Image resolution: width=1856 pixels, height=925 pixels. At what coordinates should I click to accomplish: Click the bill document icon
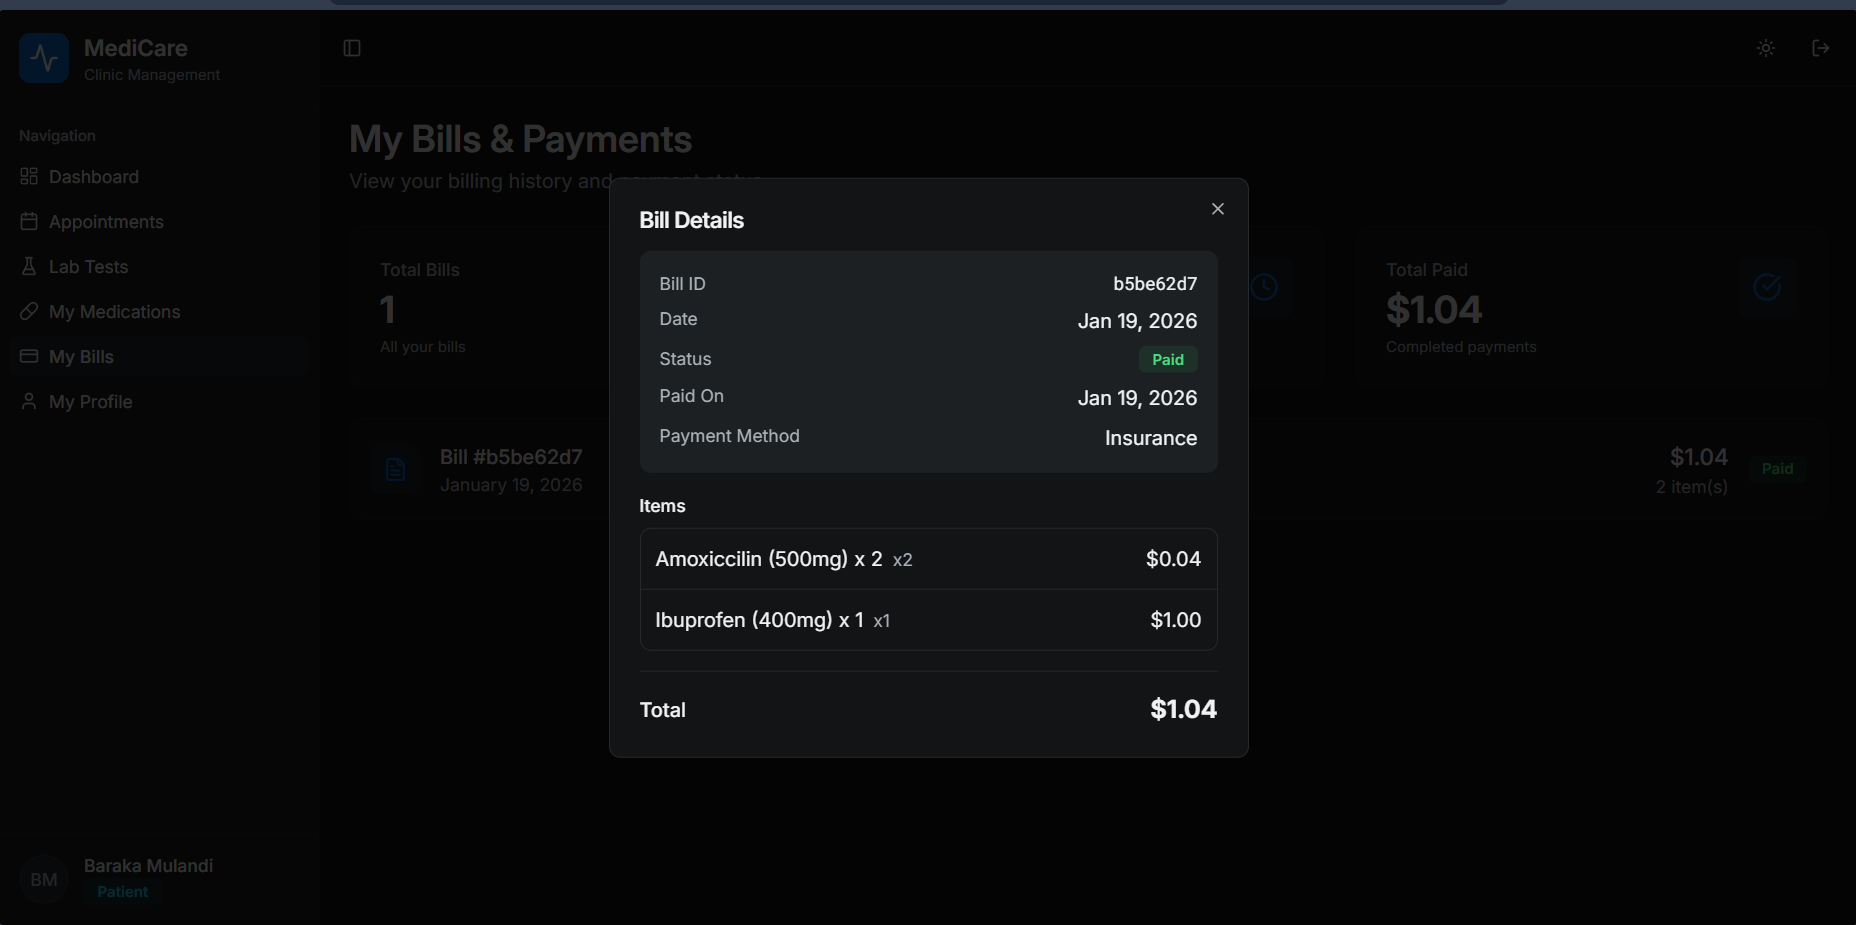pyautogui.click(x=395, y=470)
